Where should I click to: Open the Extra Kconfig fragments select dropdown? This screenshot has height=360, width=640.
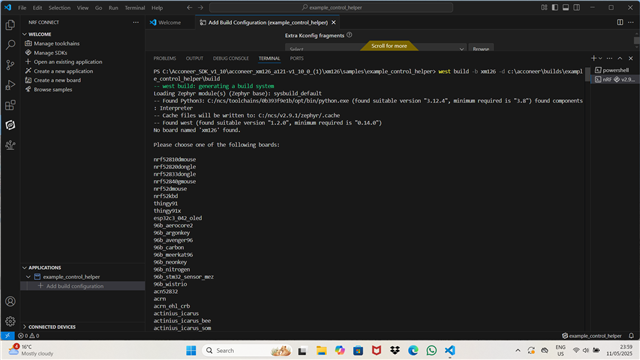(376, 49)
